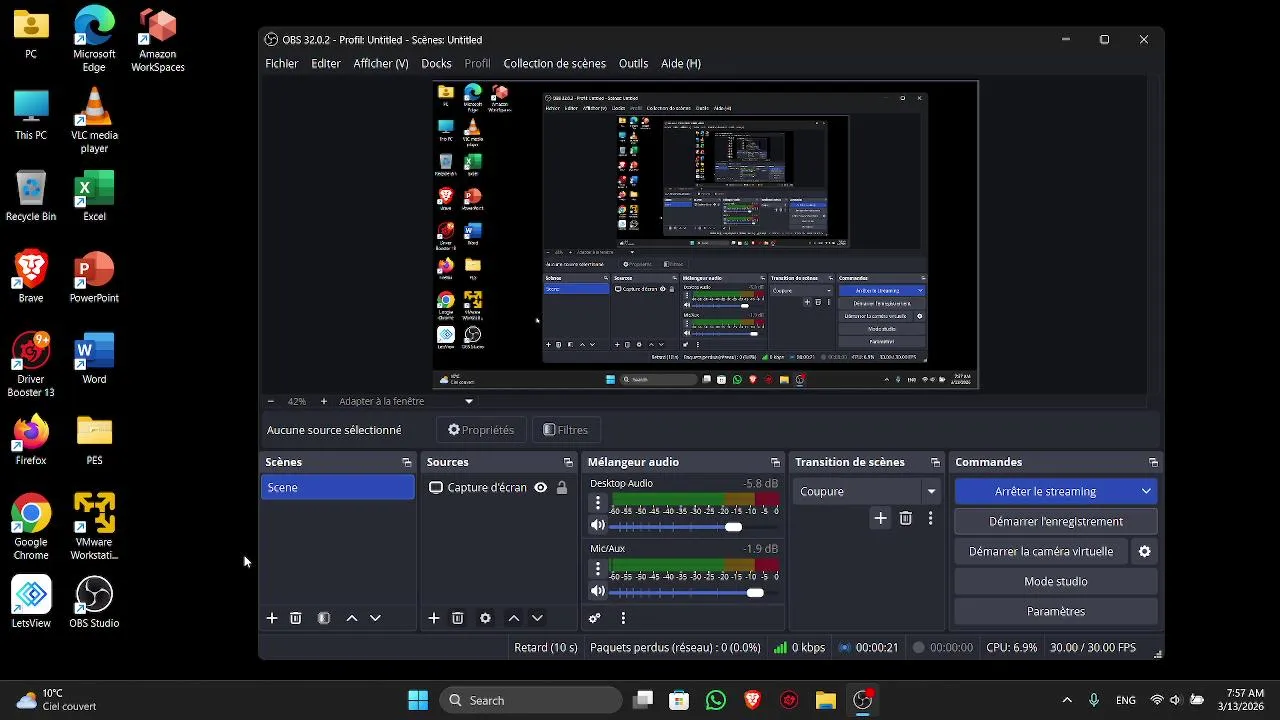Open source properties gear in Sources dock

[486, 618]
